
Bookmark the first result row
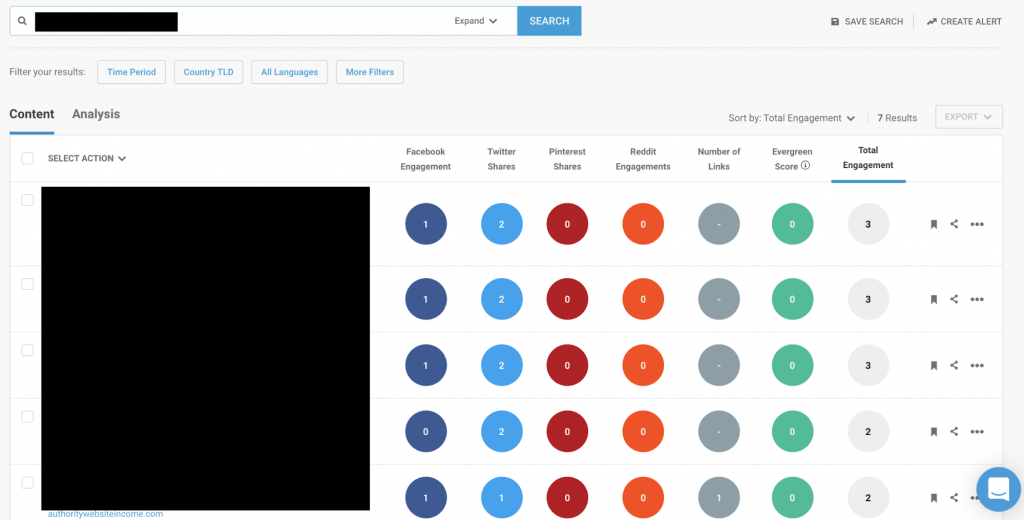click(x=934, y=224)
